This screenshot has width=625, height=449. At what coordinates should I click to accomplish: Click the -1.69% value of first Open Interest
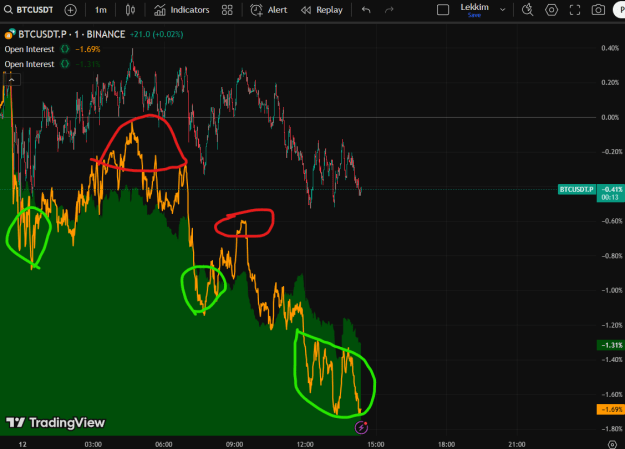[88, 49]
